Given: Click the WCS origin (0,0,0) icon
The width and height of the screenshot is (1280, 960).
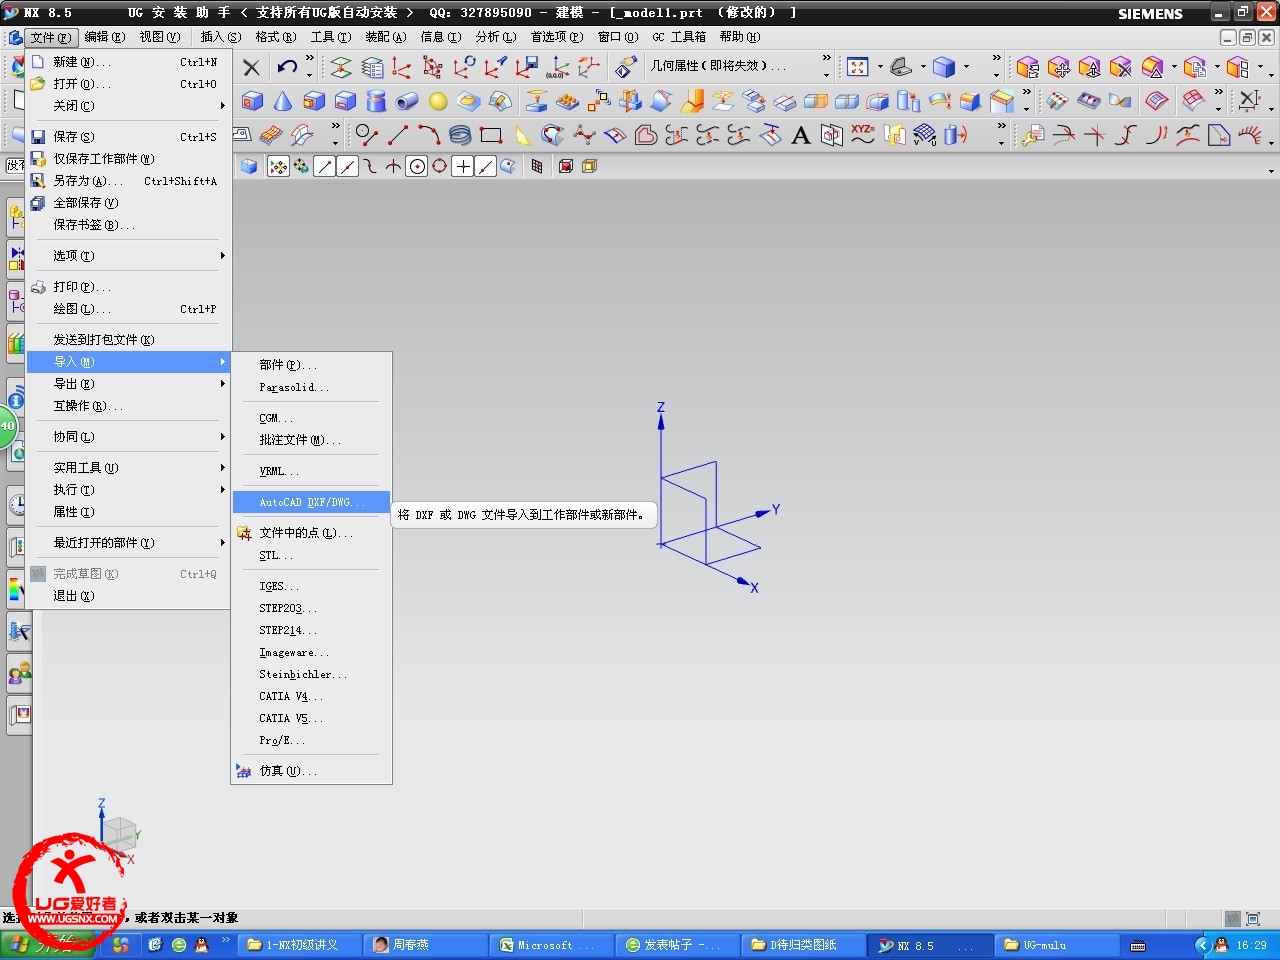Looking at the screenshot, I should [558, 67].
